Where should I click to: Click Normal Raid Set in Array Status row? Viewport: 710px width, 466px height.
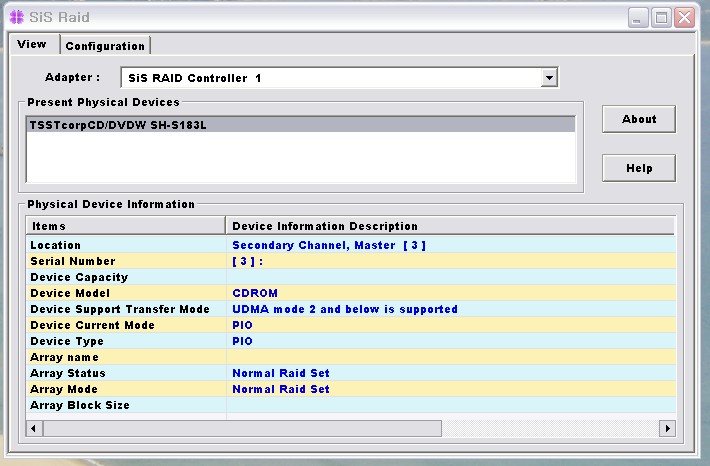click(x=281, y=373)
